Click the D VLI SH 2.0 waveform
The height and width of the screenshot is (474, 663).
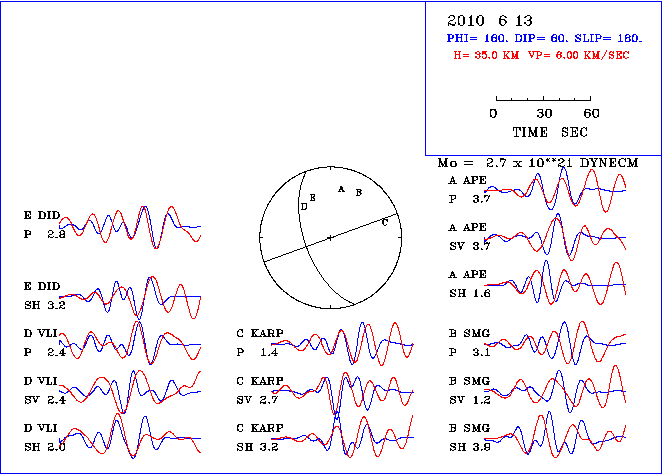tap(130, 436)
